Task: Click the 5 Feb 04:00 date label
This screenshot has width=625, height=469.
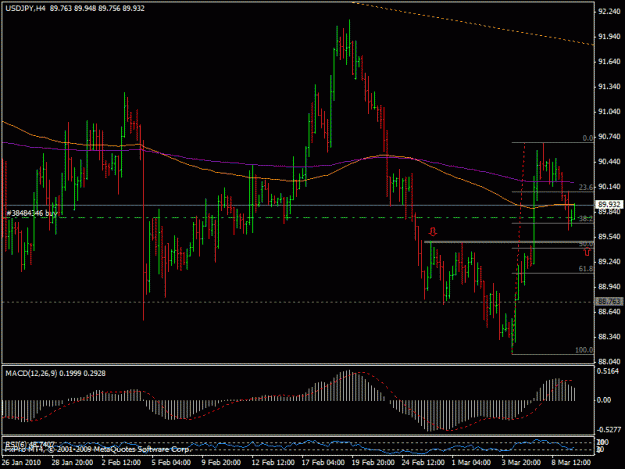Action: [x=171, y=462]
